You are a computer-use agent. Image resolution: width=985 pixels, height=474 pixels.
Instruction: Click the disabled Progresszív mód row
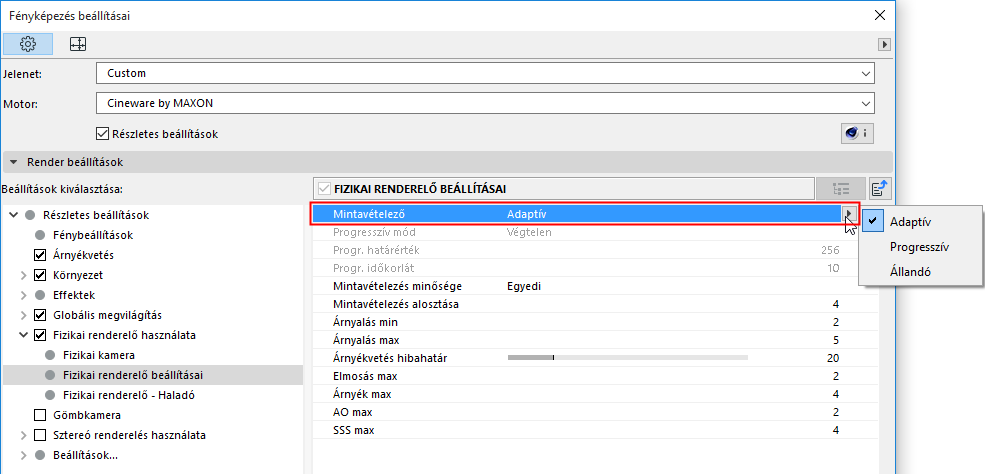(x=585, y=232)
